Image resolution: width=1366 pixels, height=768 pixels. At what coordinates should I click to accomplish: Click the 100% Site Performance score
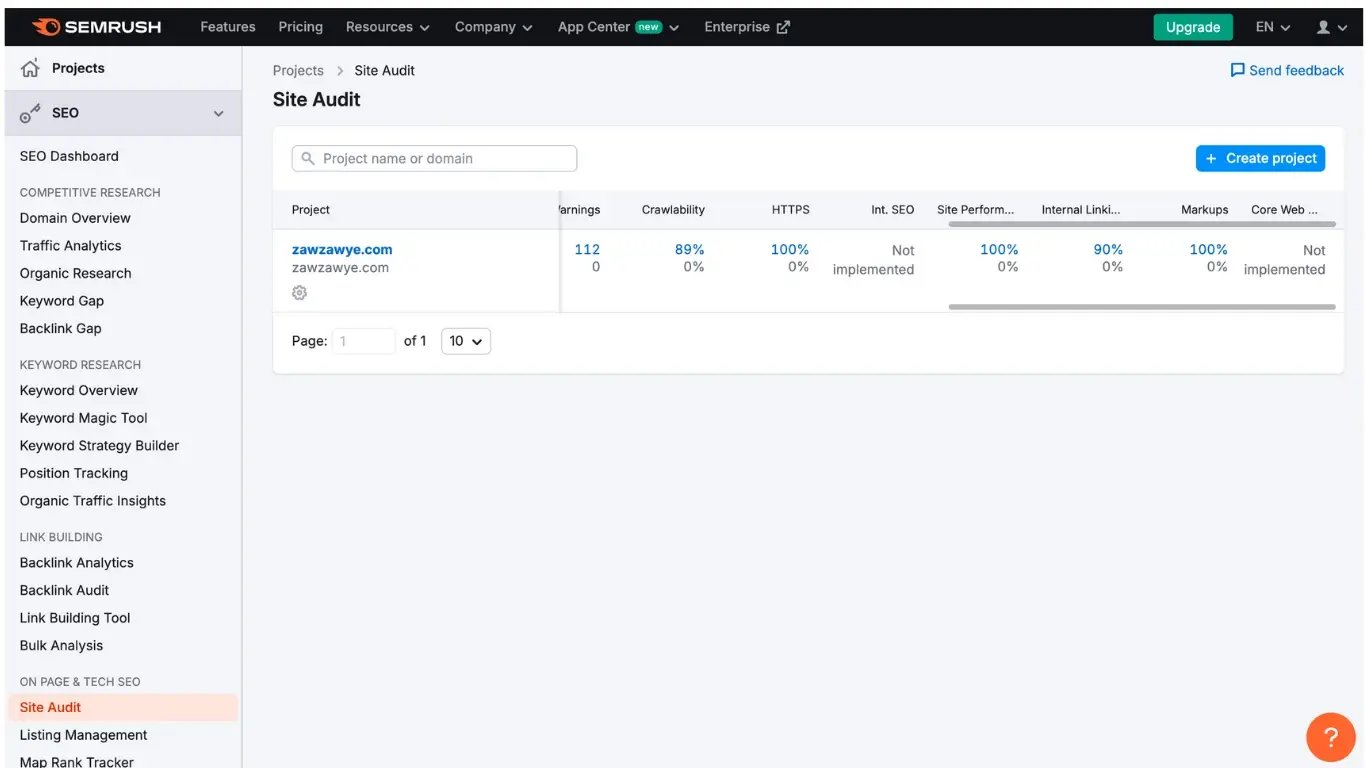point(999,249)
